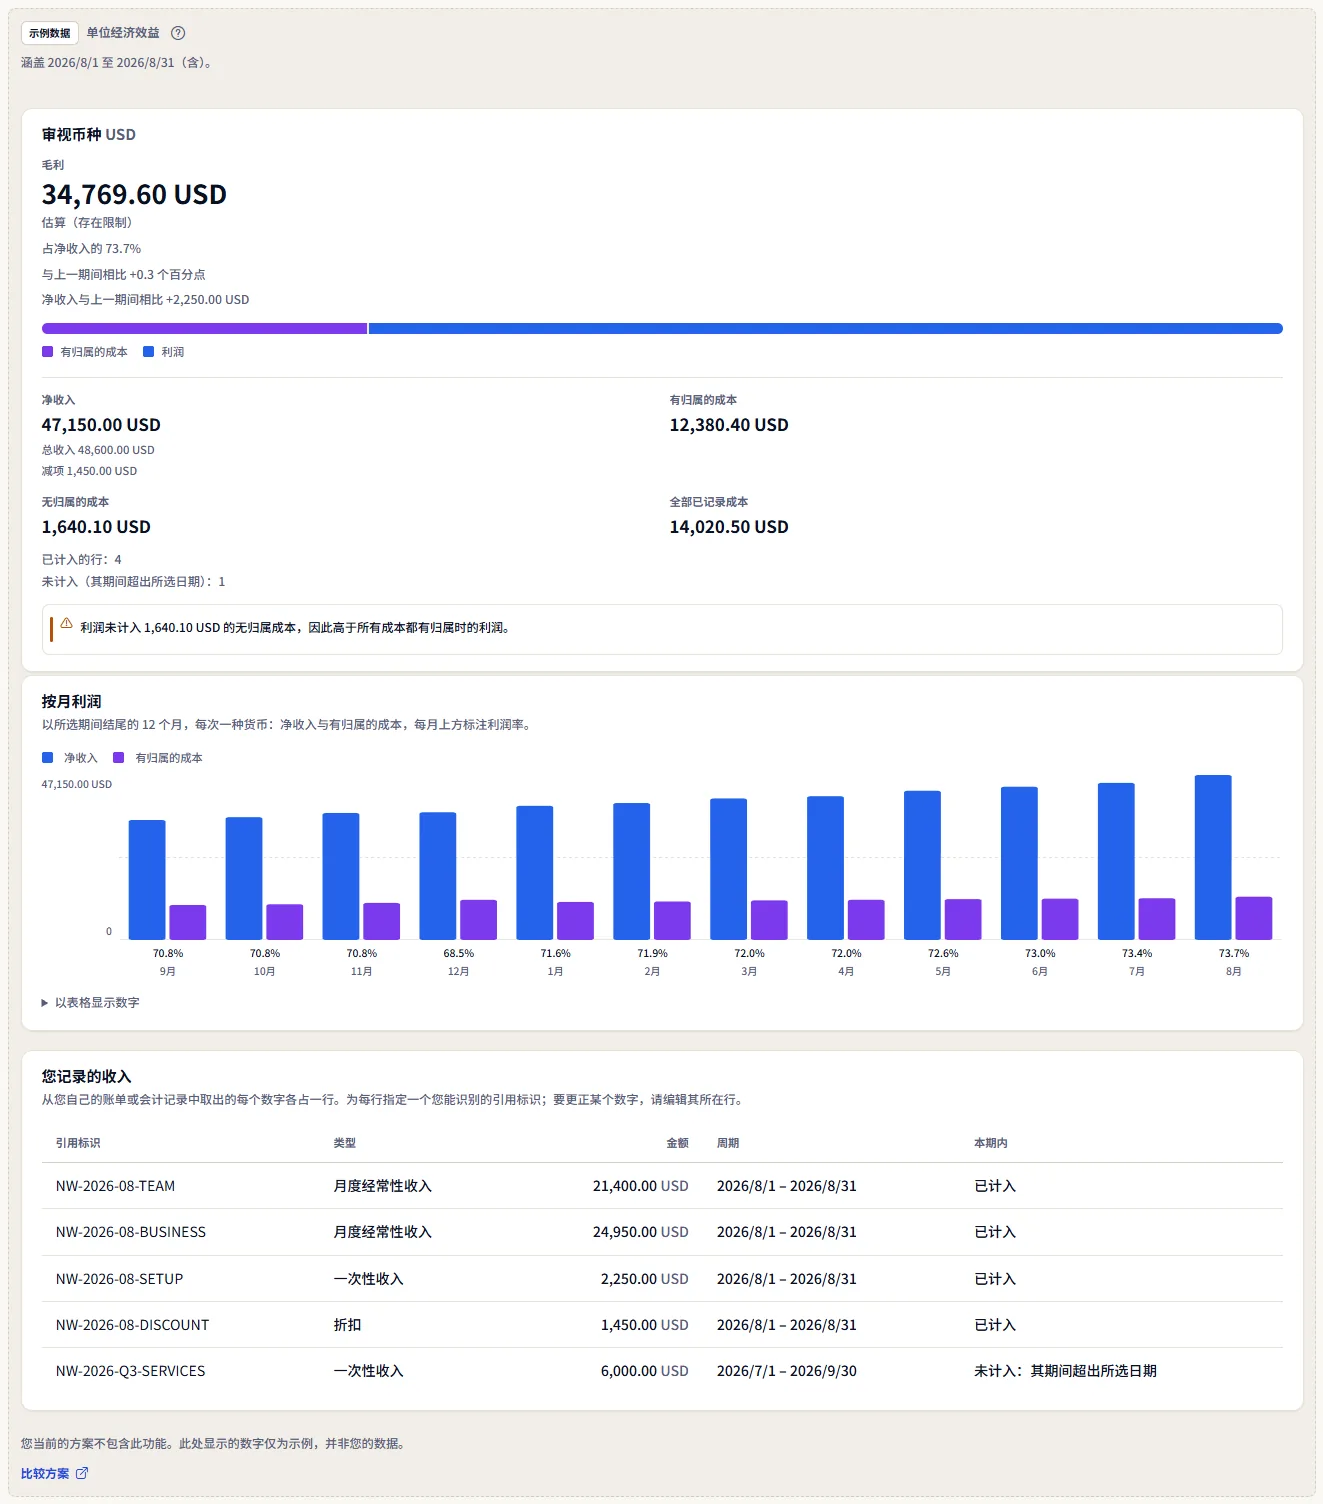The height and width of the screenshot is (1504, 1323).
Task: Click the 未计入：其期间超出所选日期 status cell
Action: coord(1065,1371)
